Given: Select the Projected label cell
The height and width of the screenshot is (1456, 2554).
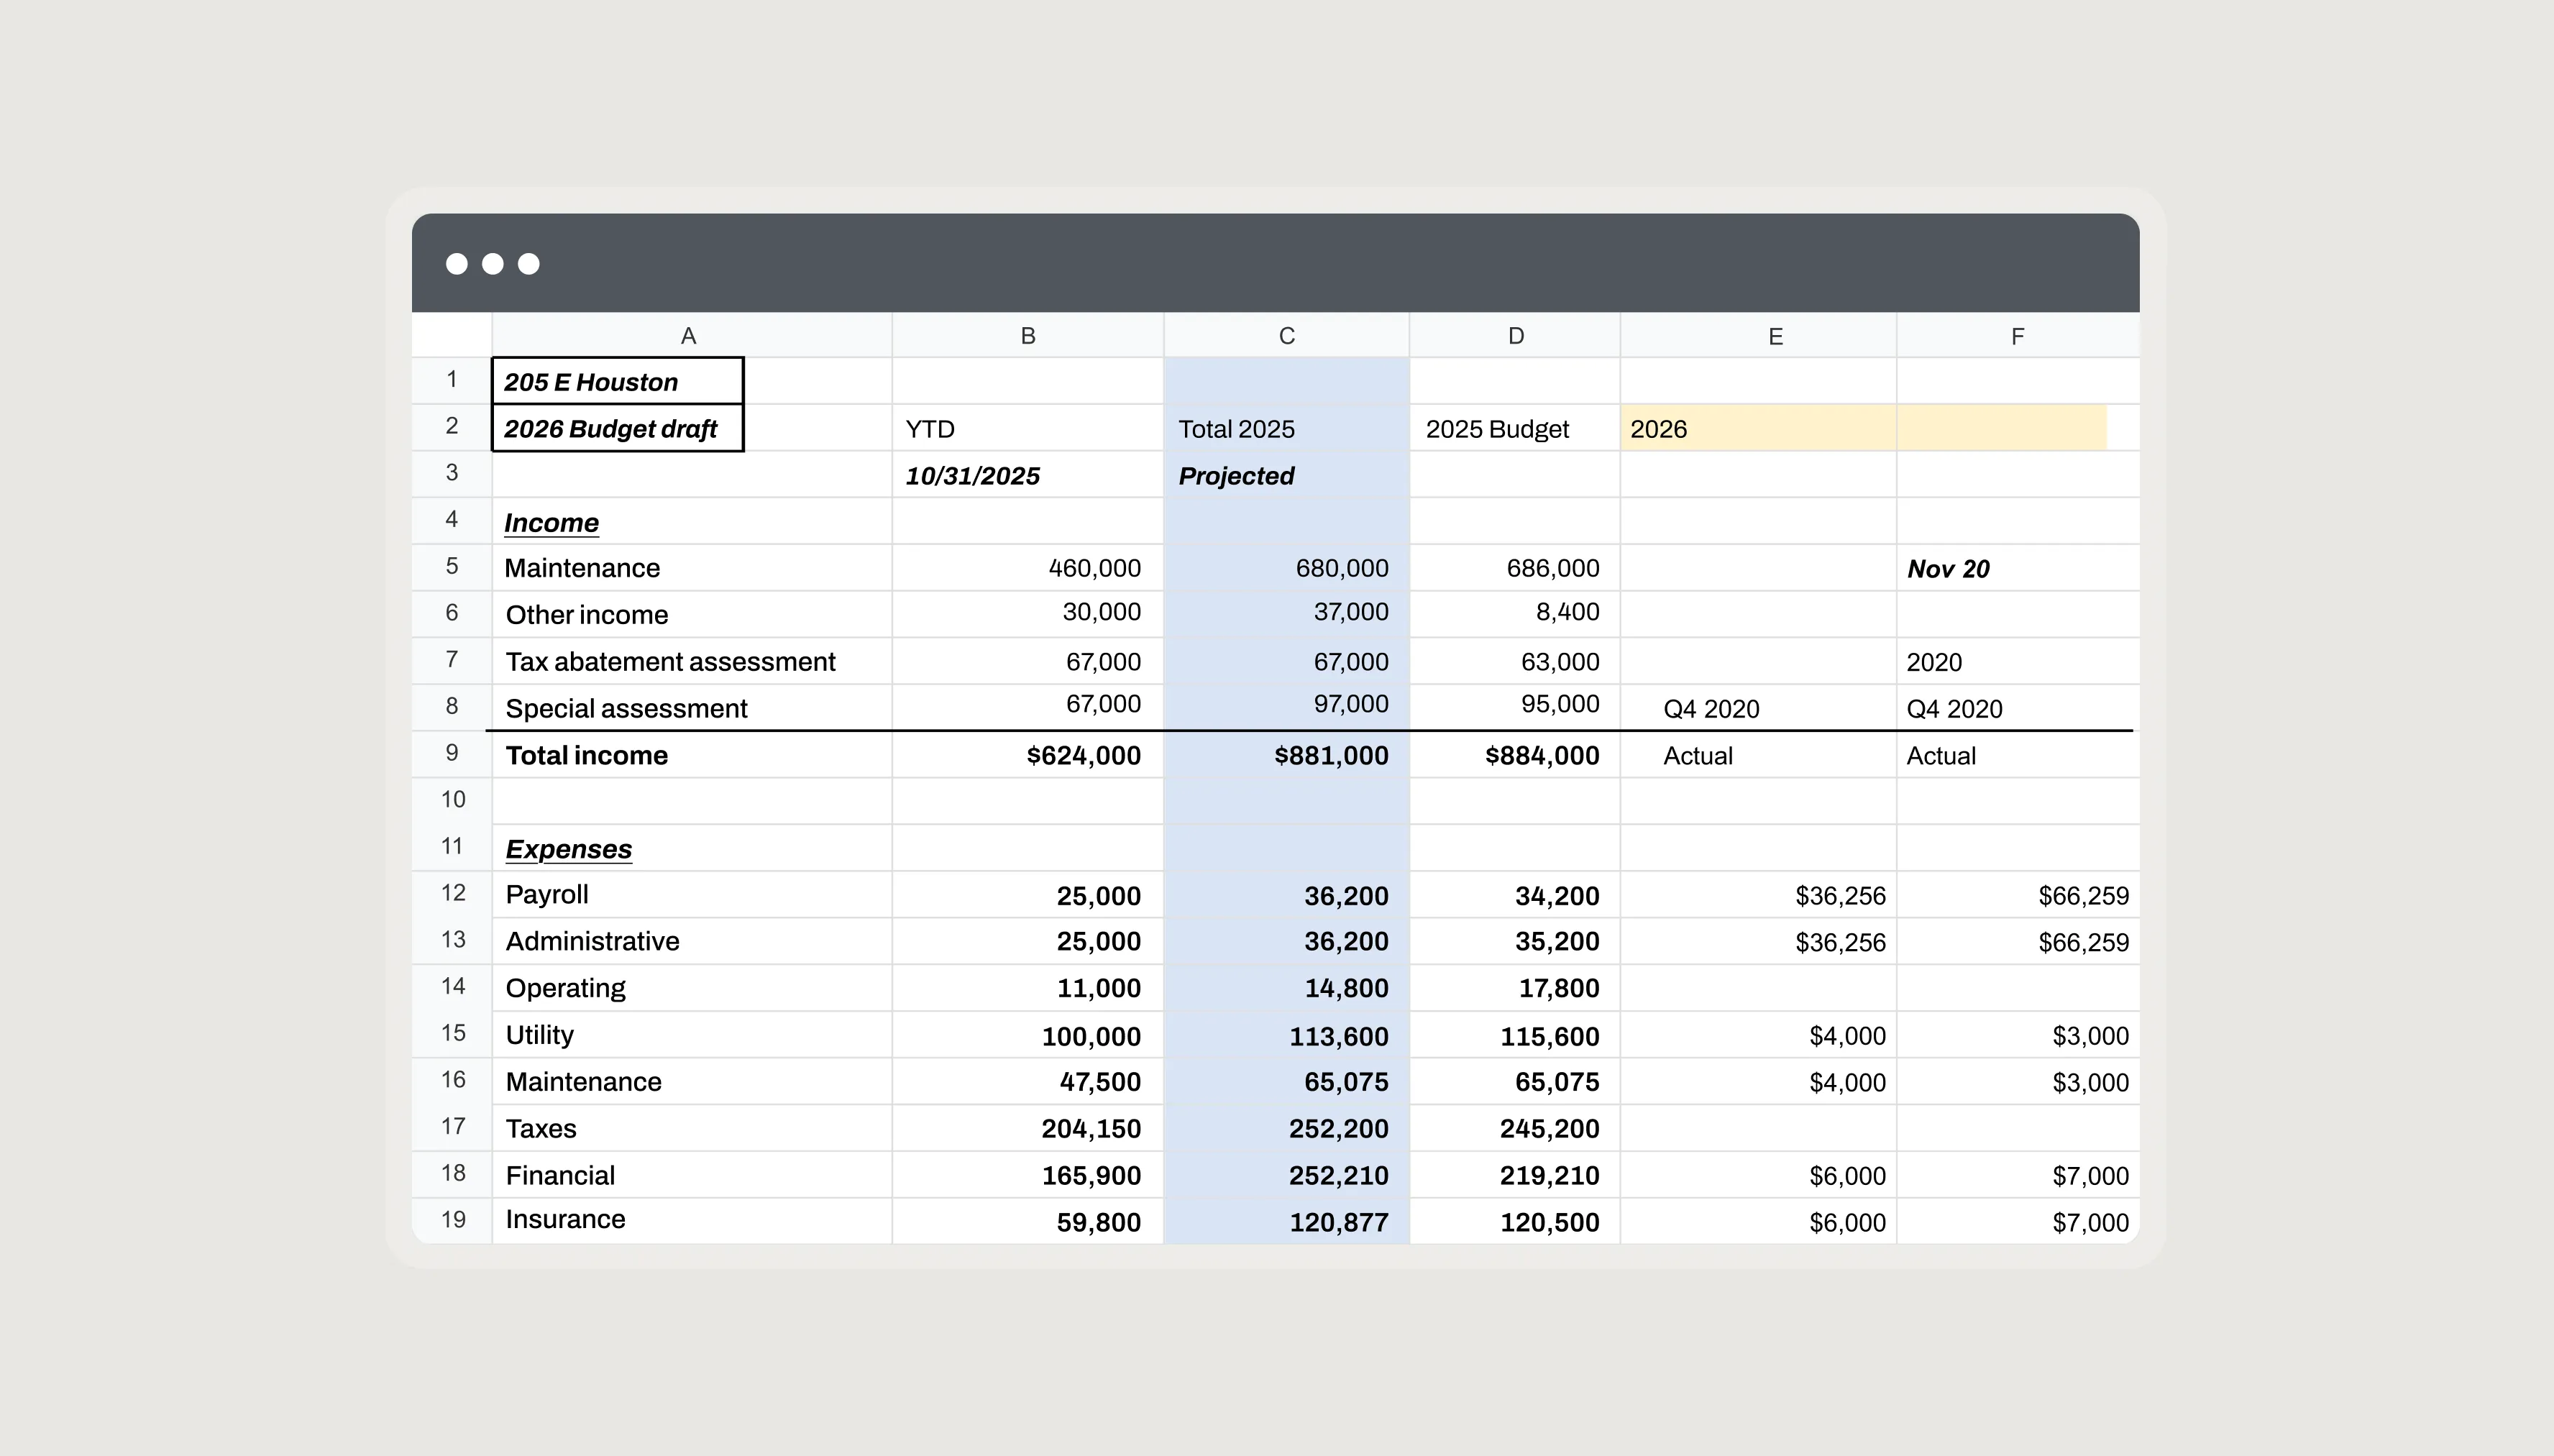Looking at the screenshot, I should (1237, 476).
